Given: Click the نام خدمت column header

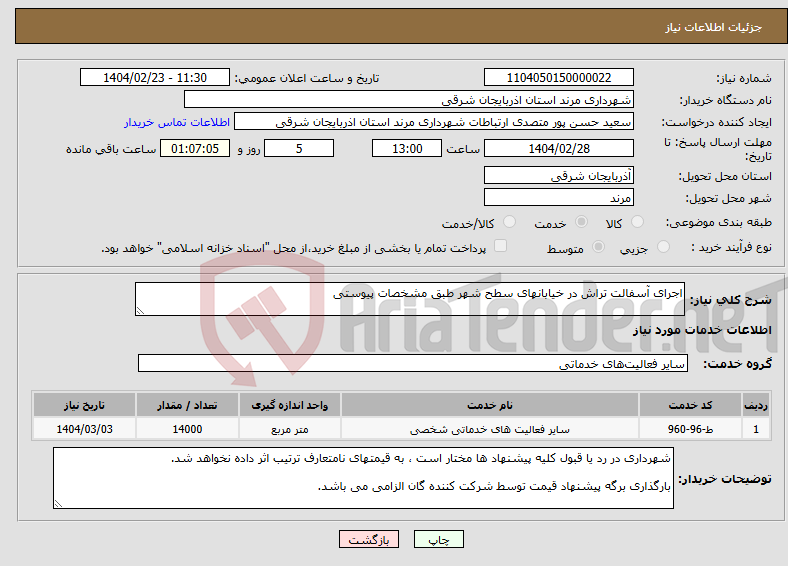Looking at the screenshot, I should coord(489,405).
